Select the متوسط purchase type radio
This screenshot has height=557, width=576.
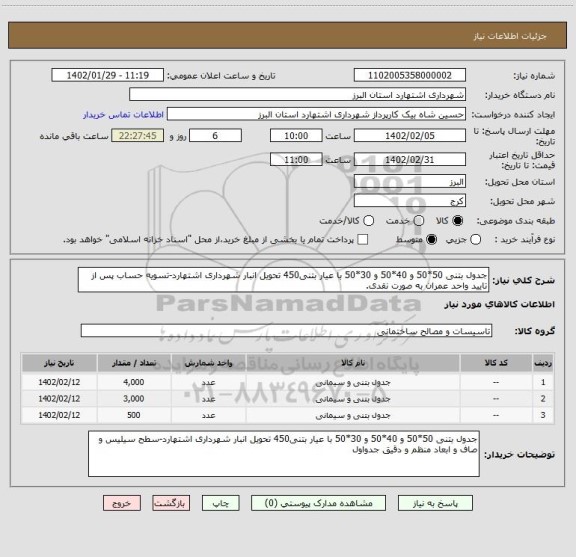point(431,240)
